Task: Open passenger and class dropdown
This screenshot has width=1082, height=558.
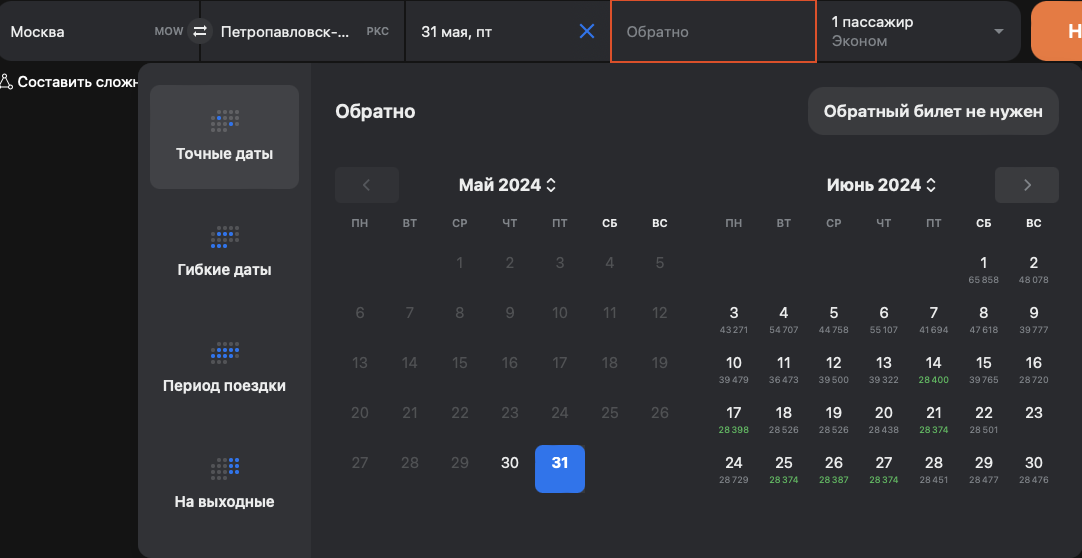Action: (x=918, y=32)
